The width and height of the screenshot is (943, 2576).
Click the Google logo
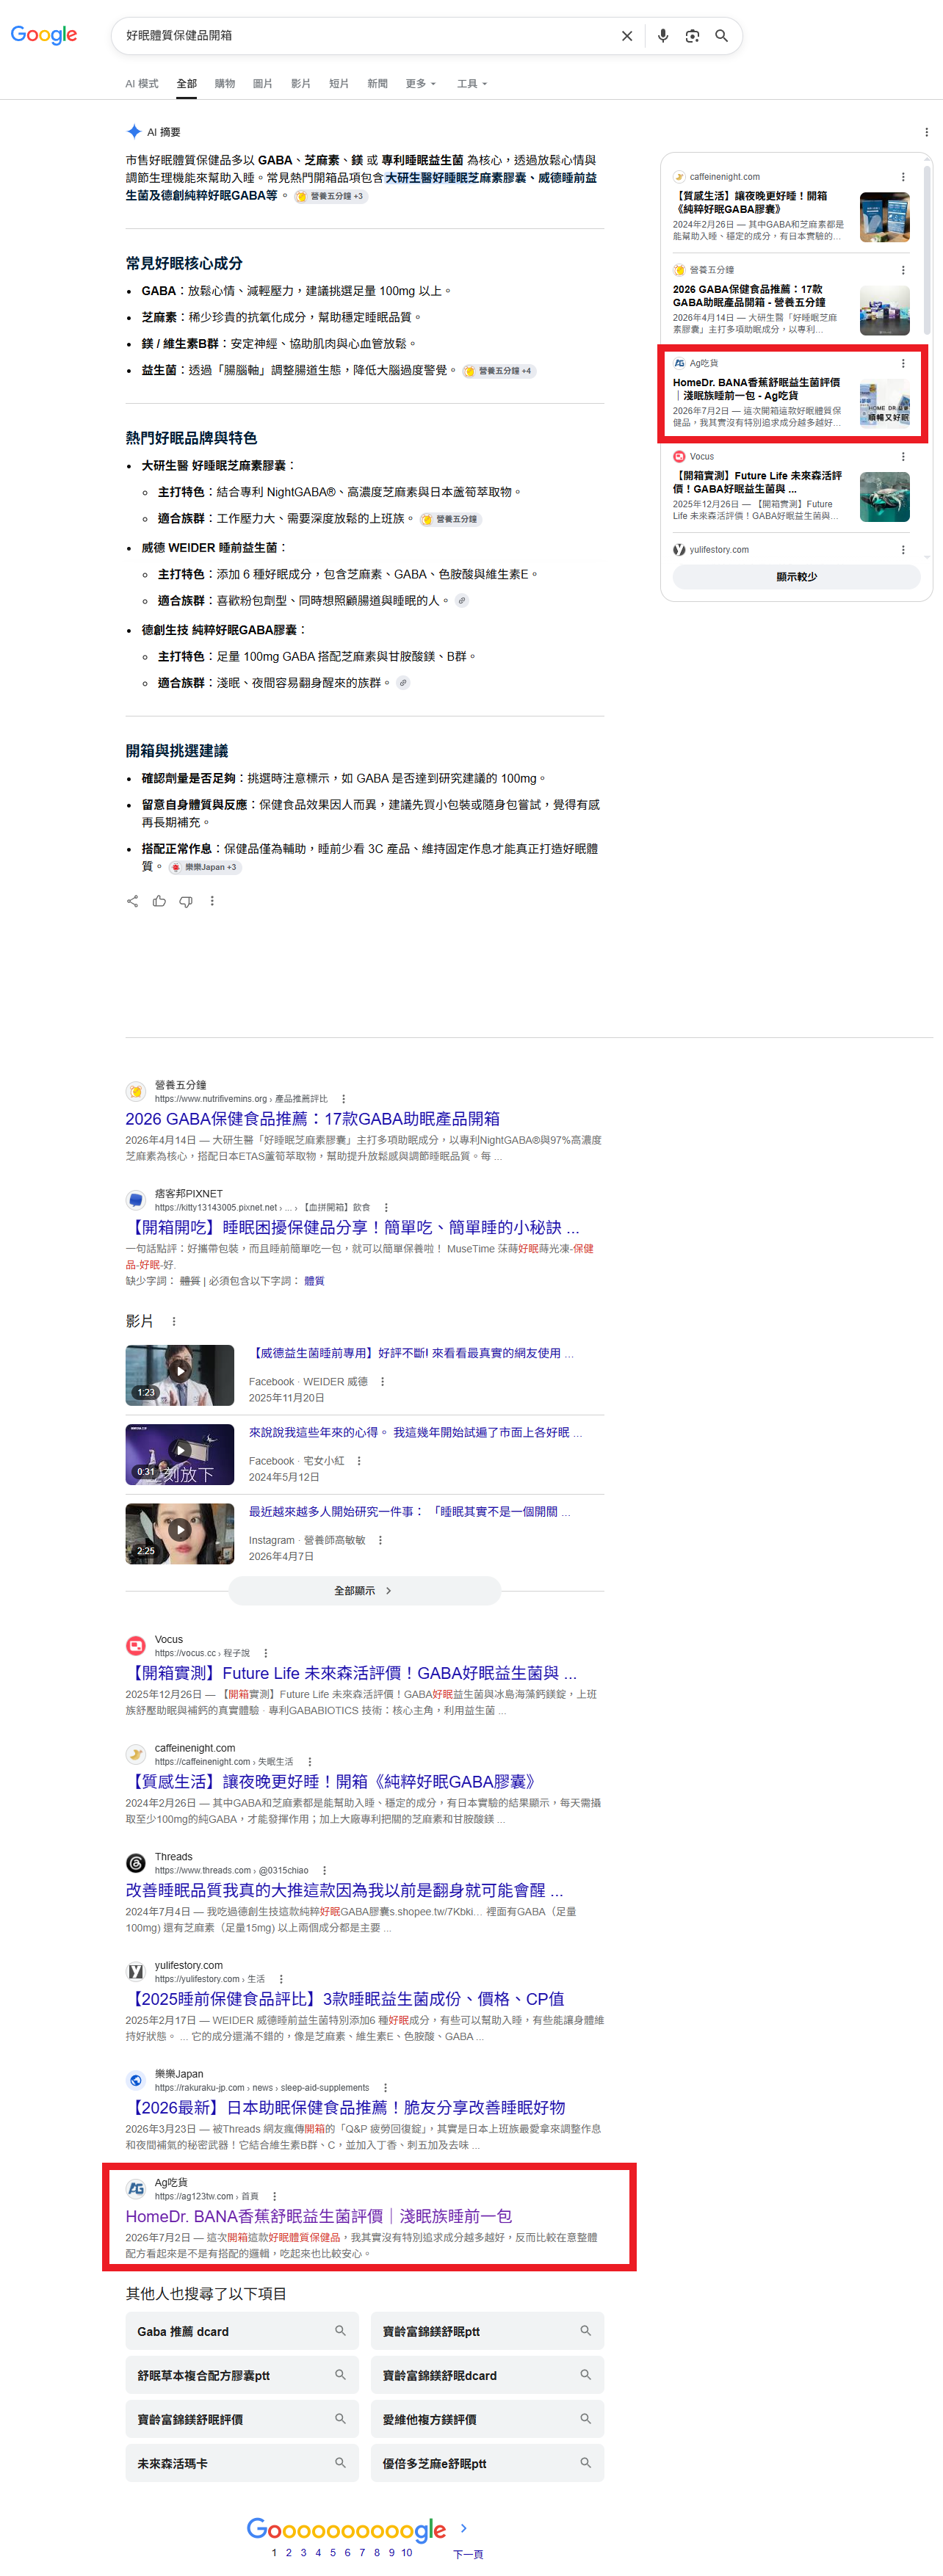point(44,35)
